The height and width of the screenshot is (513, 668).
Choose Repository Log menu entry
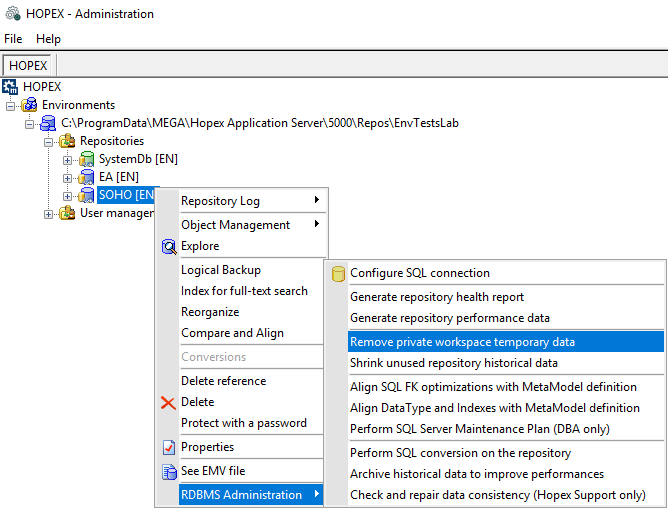click(x=253, y=201)
